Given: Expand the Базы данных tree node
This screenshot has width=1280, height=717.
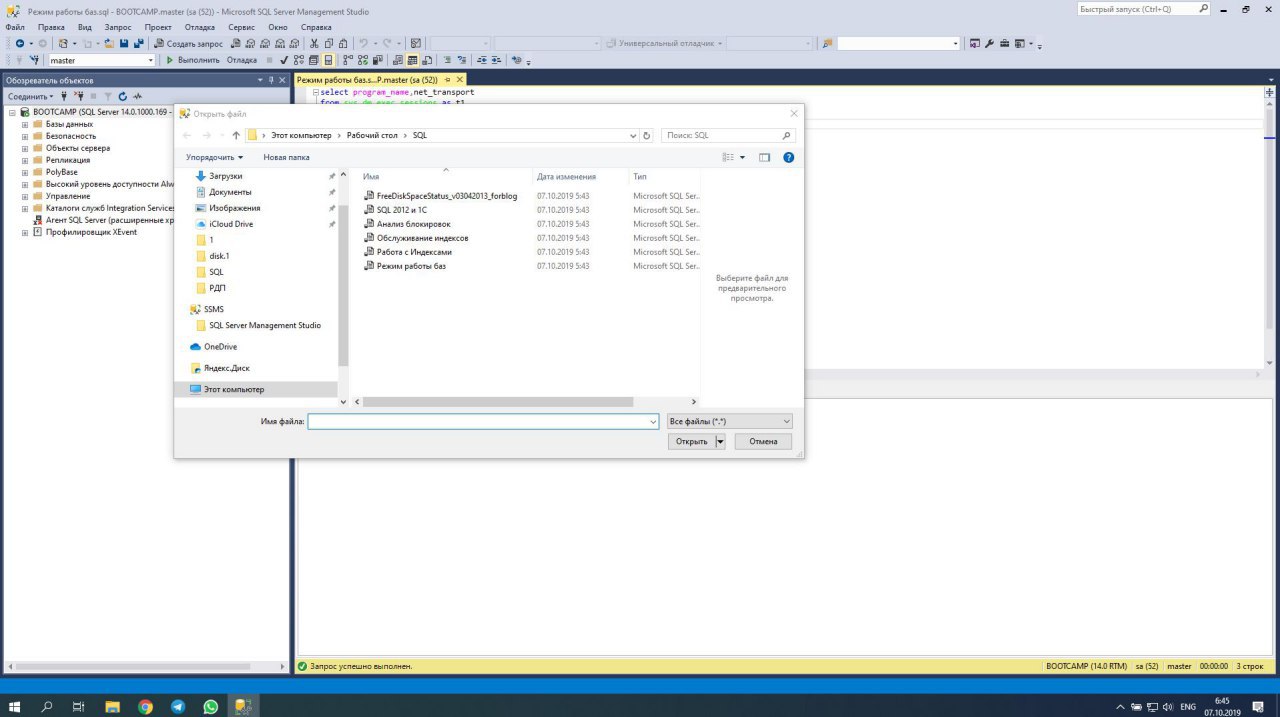Looking at the screenshot, I should click(x=25, y=124).
